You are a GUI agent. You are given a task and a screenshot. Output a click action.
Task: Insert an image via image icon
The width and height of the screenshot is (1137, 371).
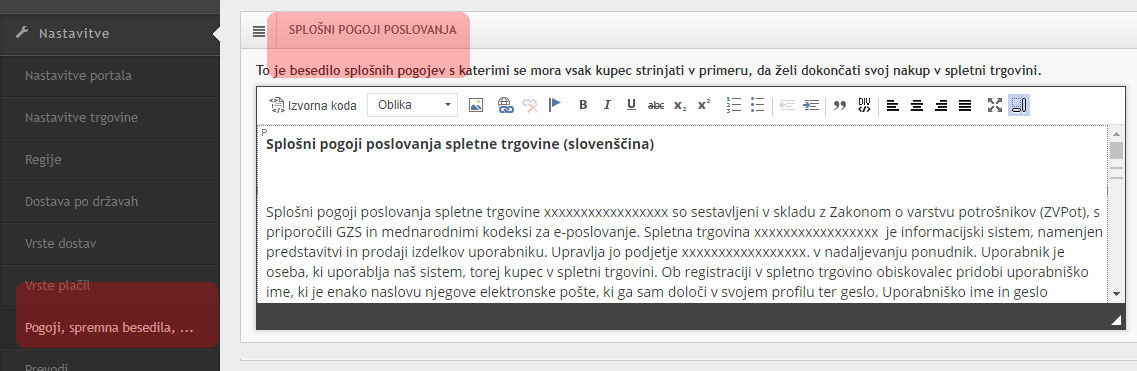[476, 105]
